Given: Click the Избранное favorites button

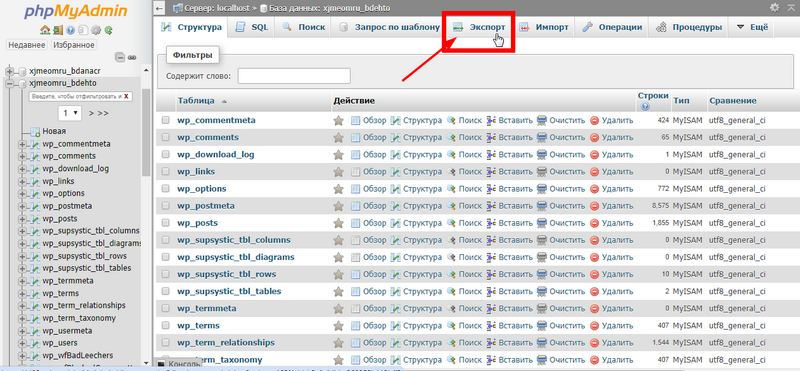Looking at the screenshot, I should click(x=74, y=45).
